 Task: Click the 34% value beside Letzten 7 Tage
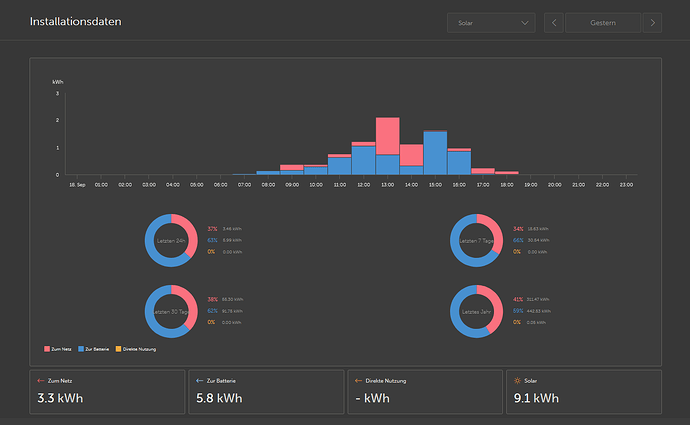518,229
